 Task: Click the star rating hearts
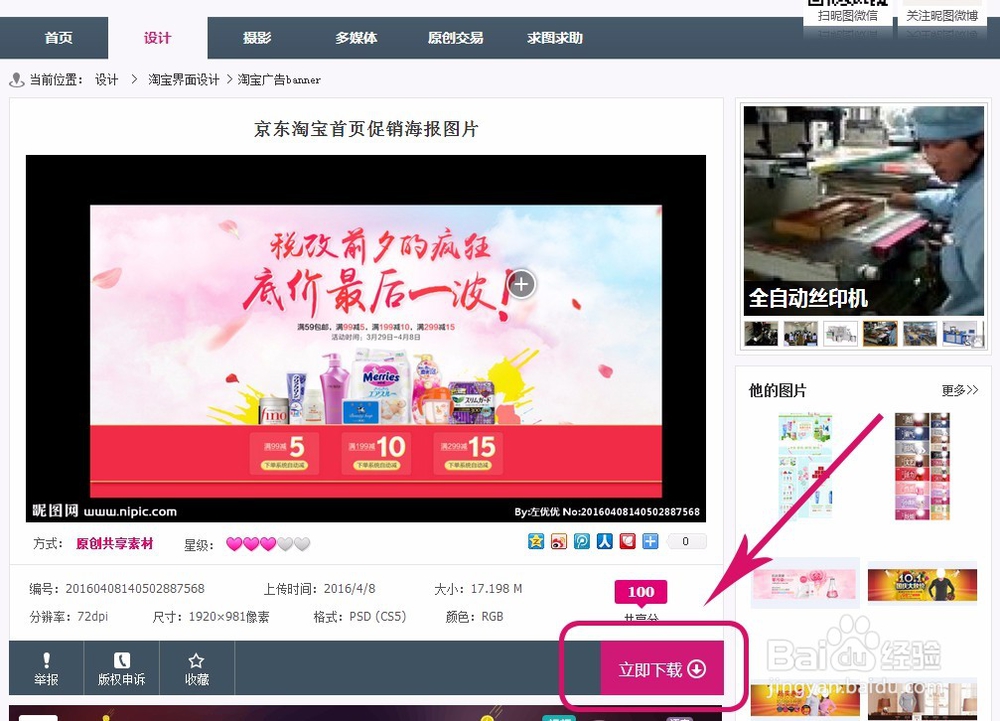pyautogui.click(x=268, y=544)
